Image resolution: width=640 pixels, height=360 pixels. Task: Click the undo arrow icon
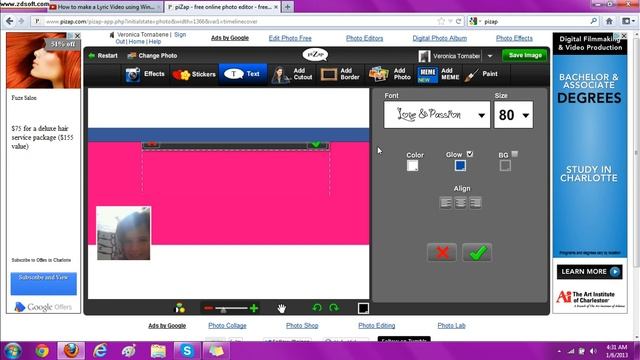point(317,308)
